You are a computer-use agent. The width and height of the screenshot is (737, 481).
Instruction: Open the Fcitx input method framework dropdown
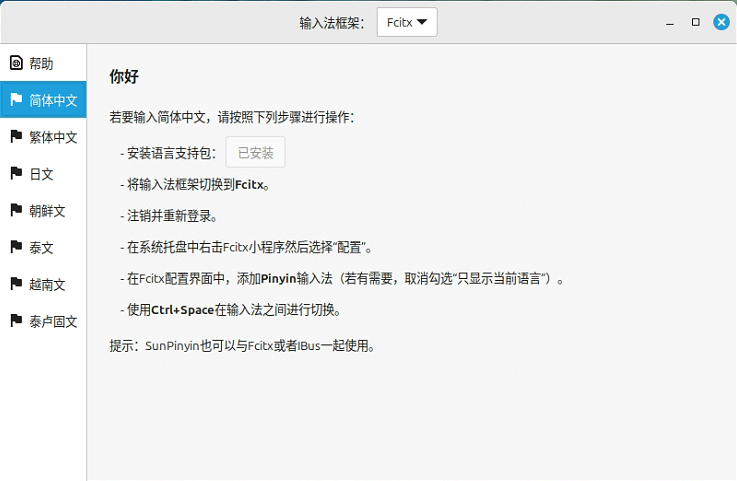pyautogui.click(x=406, y=22)
